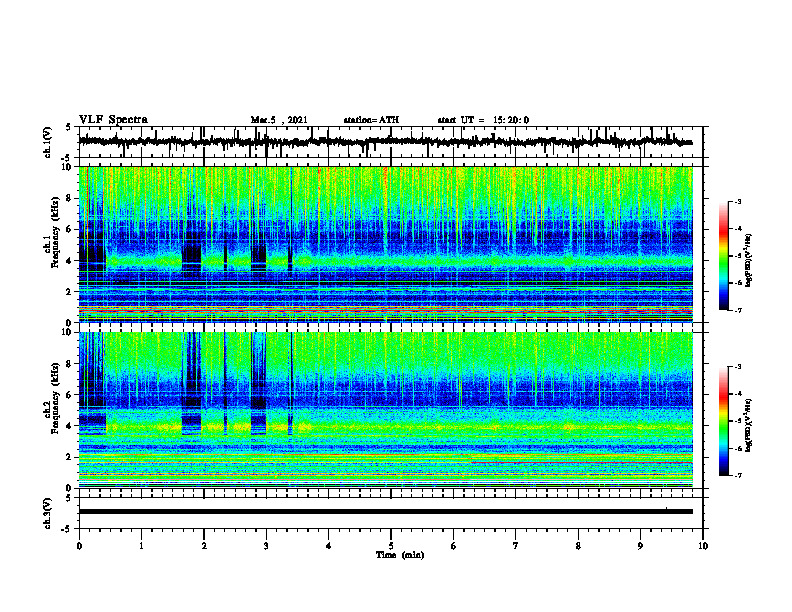Click the ch.1 spectrogram color bar
792x612 pixels.
tap(724, 256)
